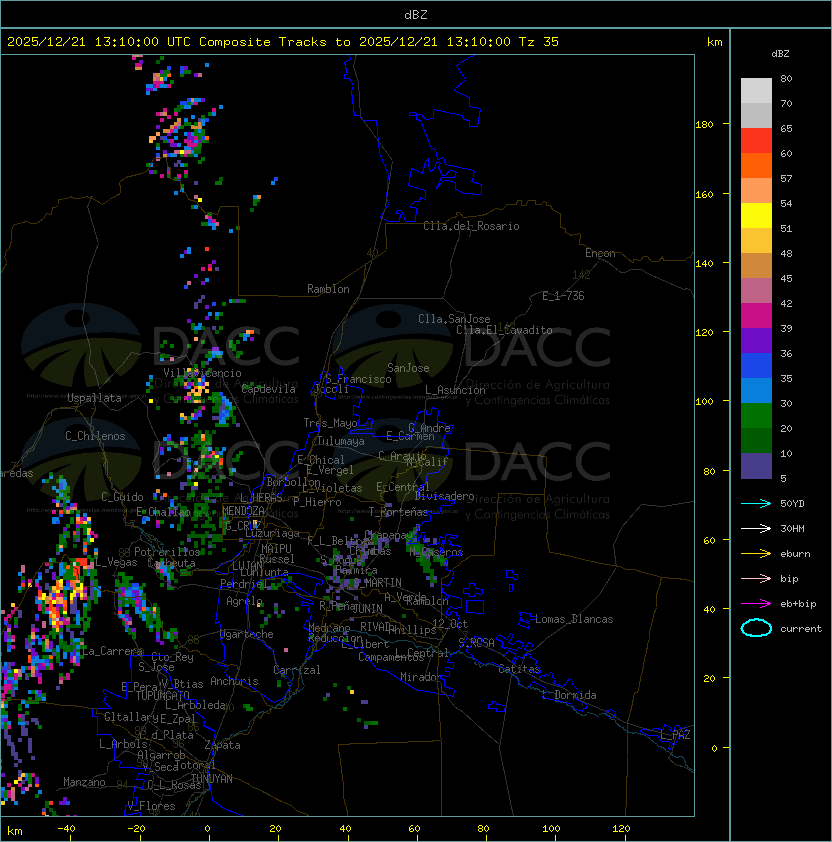
Task: Click the 'MENDOZA' city label
Action: click(x=243, y=511)
